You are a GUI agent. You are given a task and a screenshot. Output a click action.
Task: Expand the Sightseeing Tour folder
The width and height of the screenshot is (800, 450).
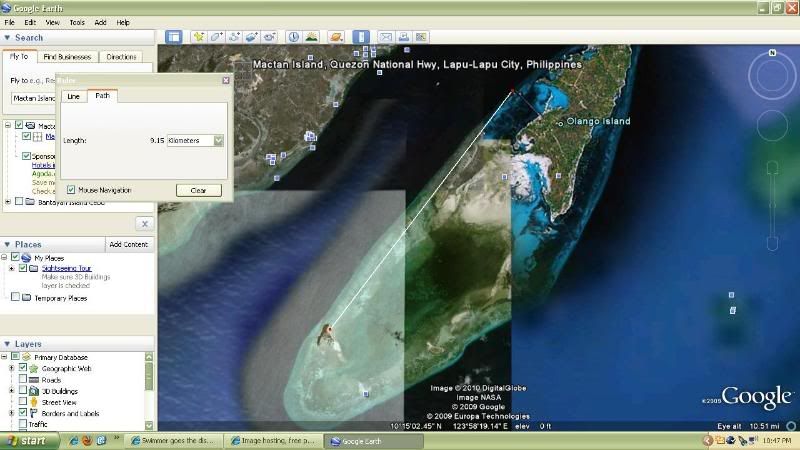[11, 268]
